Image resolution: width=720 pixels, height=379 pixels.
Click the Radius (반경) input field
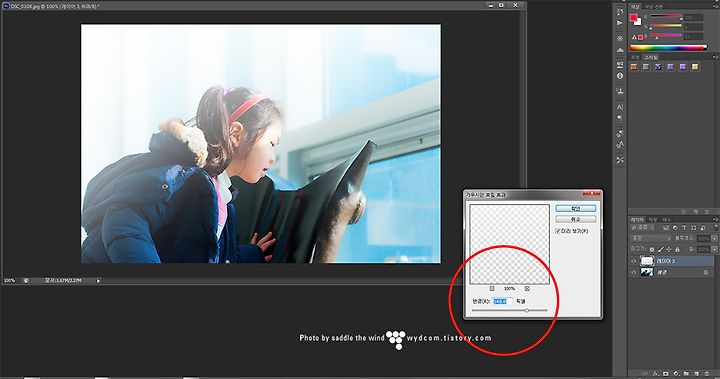(502, 301)
